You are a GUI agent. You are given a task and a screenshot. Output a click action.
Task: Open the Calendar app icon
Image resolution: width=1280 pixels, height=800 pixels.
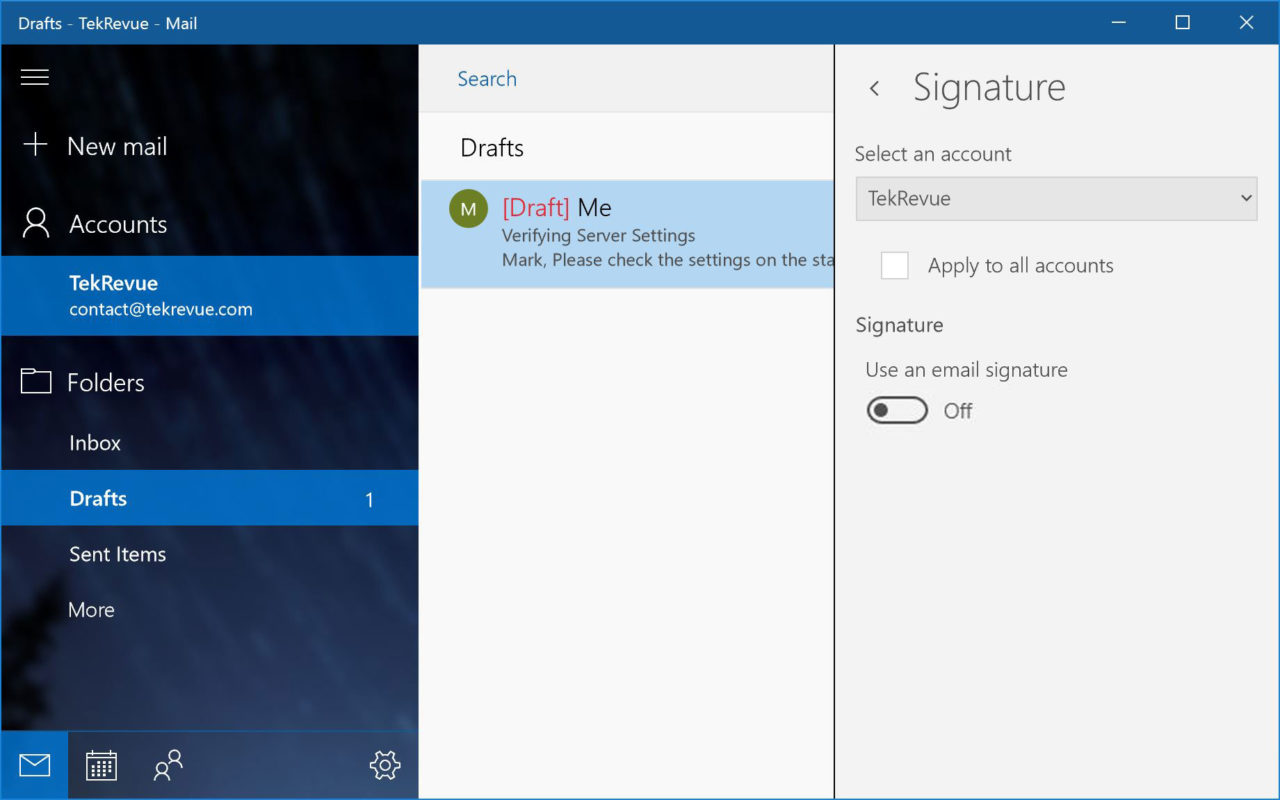click(x=101, y=766)
